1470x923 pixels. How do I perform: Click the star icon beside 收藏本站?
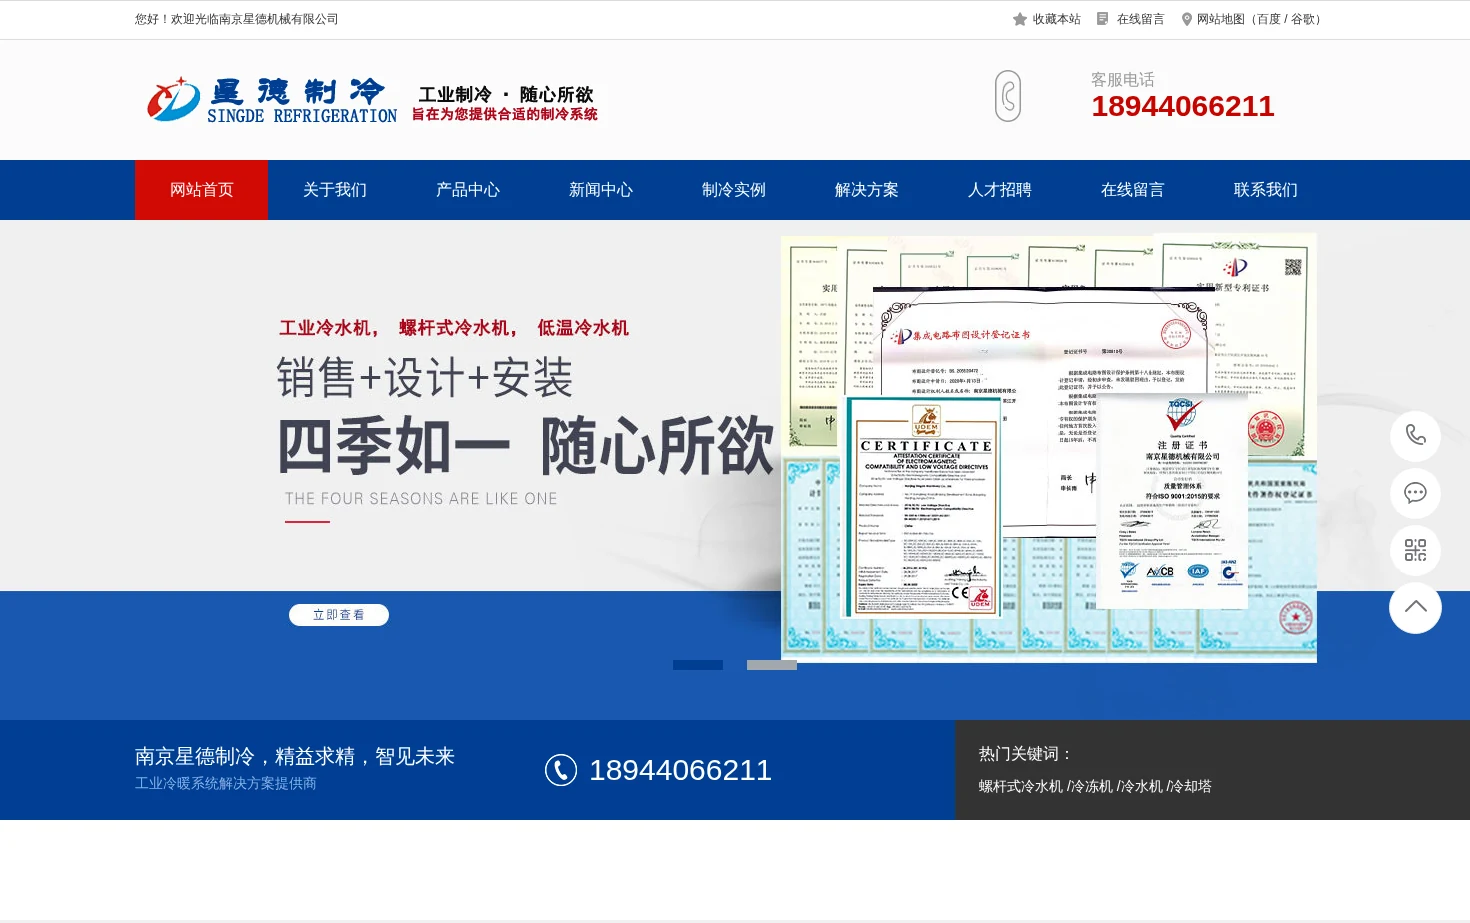(1020, 19)
